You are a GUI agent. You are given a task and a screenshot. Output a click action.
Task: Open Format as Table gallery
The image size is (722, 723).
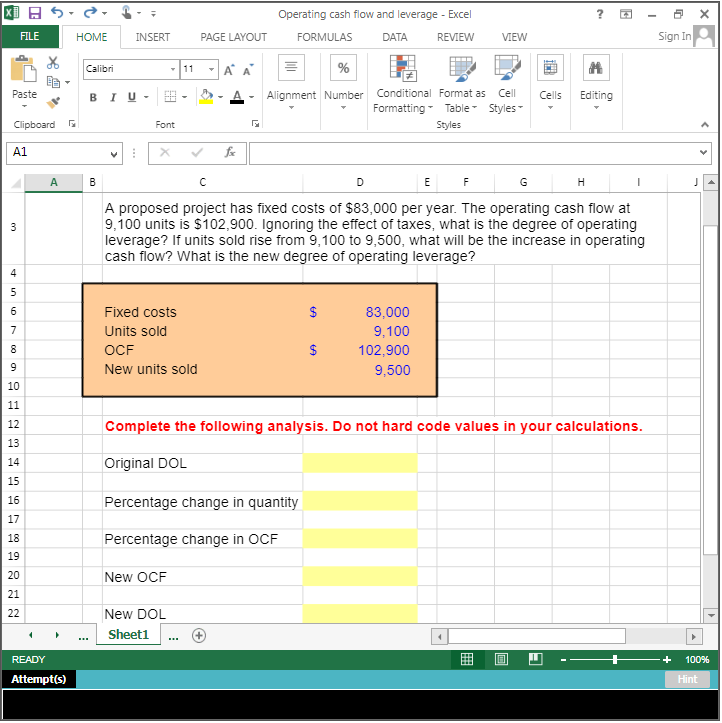pos(462,84)
